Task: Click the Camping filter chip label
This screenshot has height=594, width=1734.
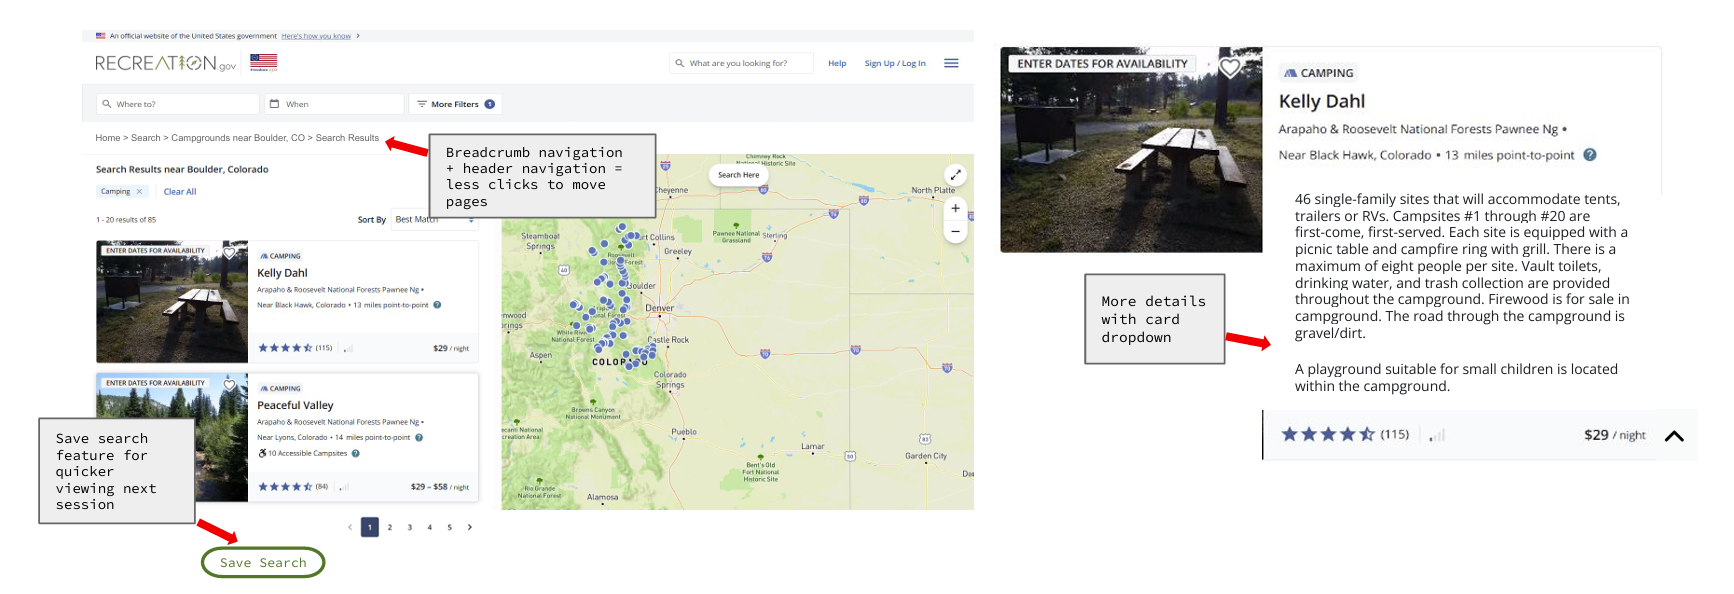Action: (x=115, y=191)
